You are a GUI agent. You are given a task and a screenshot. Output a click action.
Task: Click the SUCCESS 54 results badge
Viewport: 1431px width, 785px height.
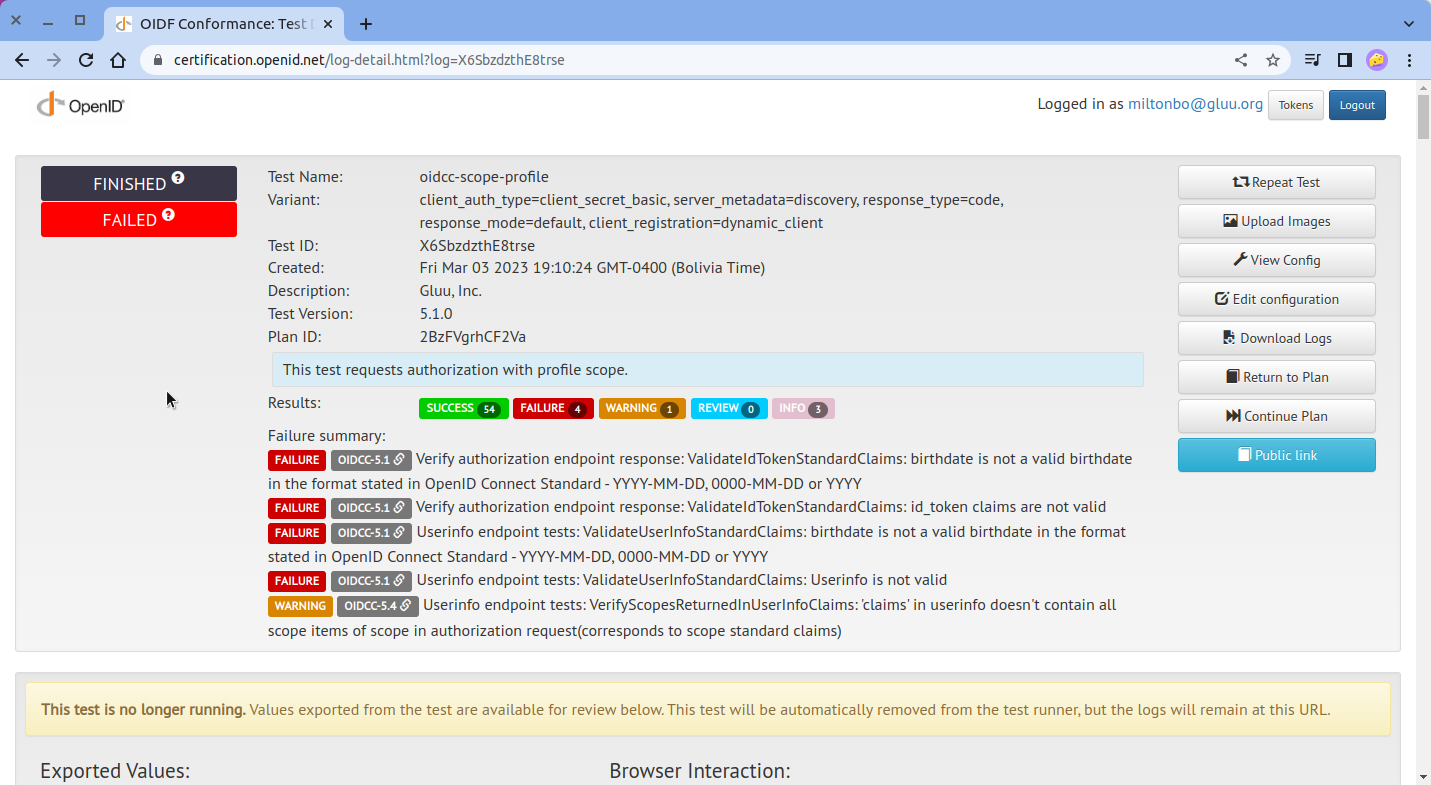(463, 408)
